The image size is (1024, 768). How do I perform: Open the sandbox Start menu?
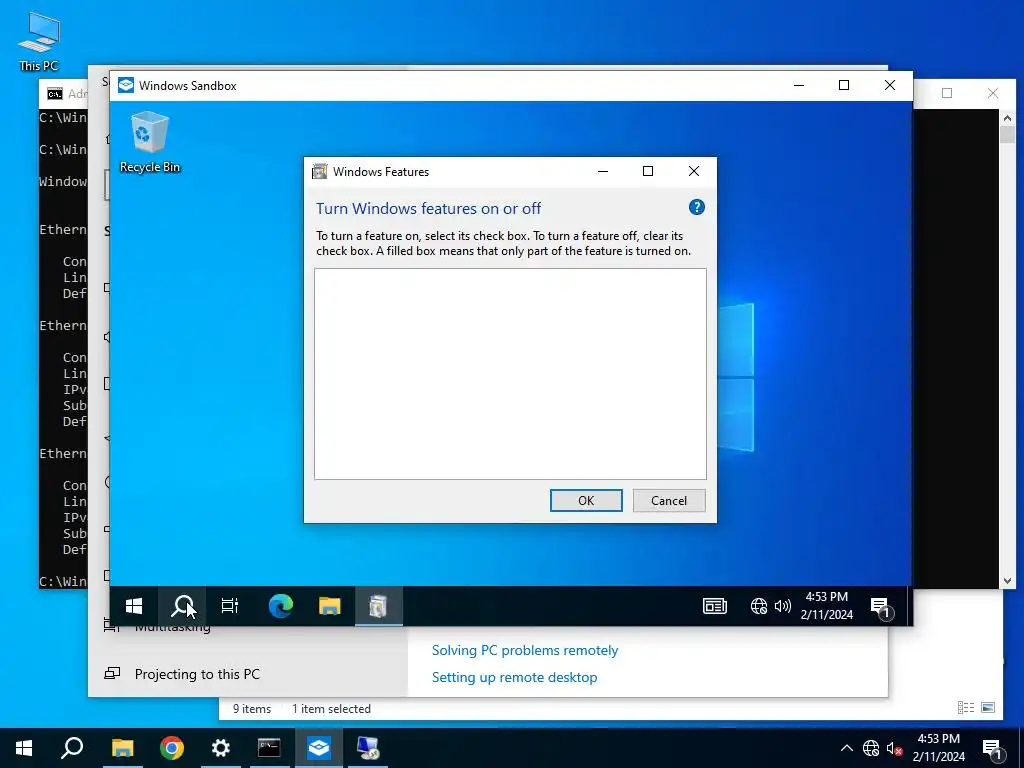pos(134,606)
